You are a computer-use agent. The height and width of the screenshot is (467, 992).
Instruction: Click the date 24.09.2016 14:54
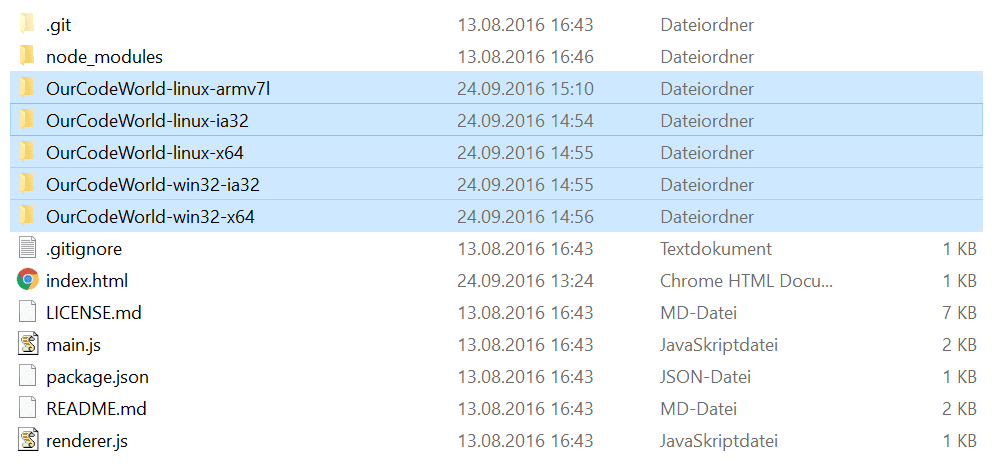click(525, 121)
